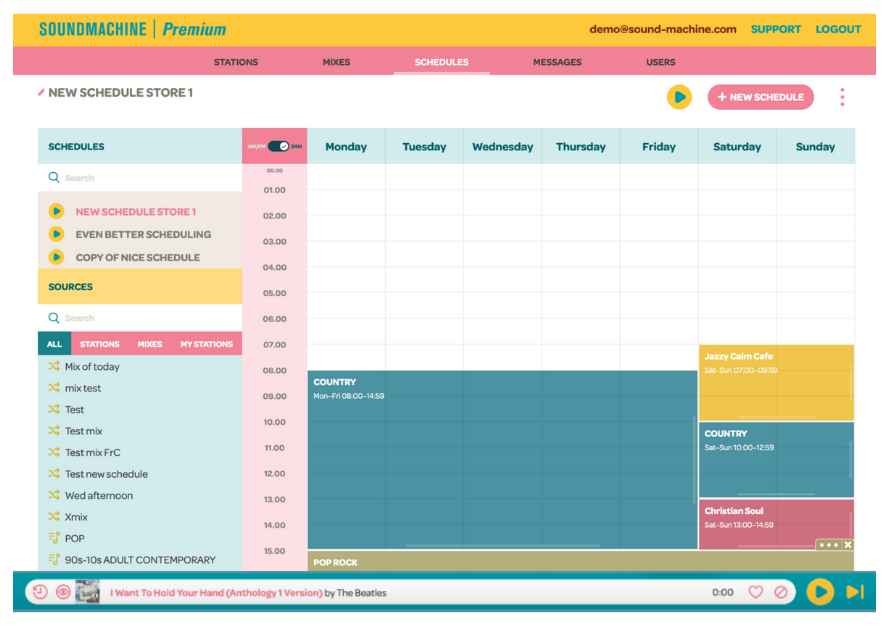Open the three-dot more options menu

click(x=842, y=97)
